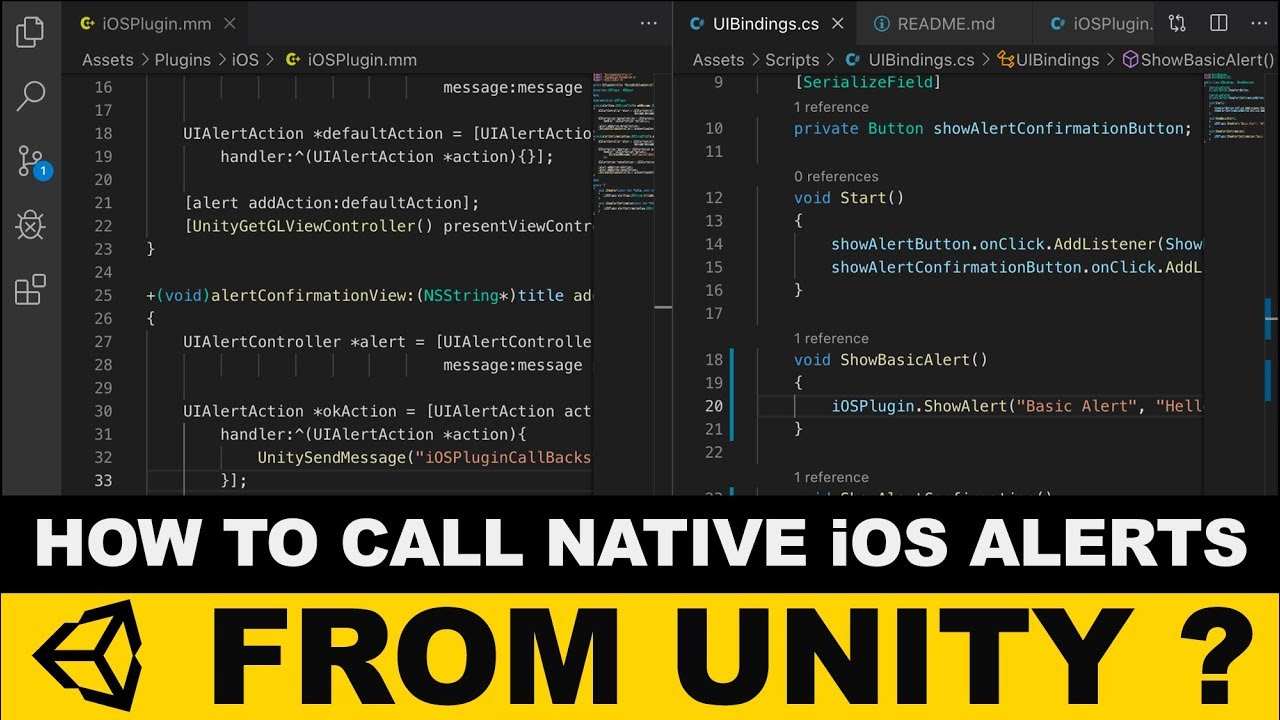The width and height of the screenshot is (1280, 720).
Task: Click Scripts breadcrumb in right editor
Action: coord(792,60)
